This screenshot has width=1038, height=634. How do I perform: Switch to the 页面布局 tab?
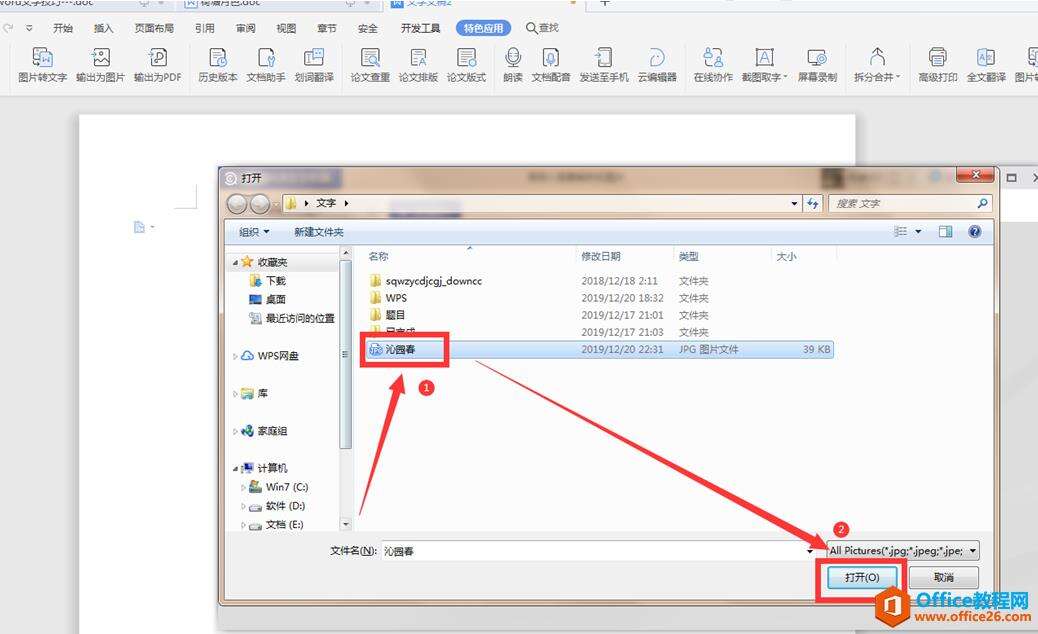pyautogui.click(x=154, y=28)
